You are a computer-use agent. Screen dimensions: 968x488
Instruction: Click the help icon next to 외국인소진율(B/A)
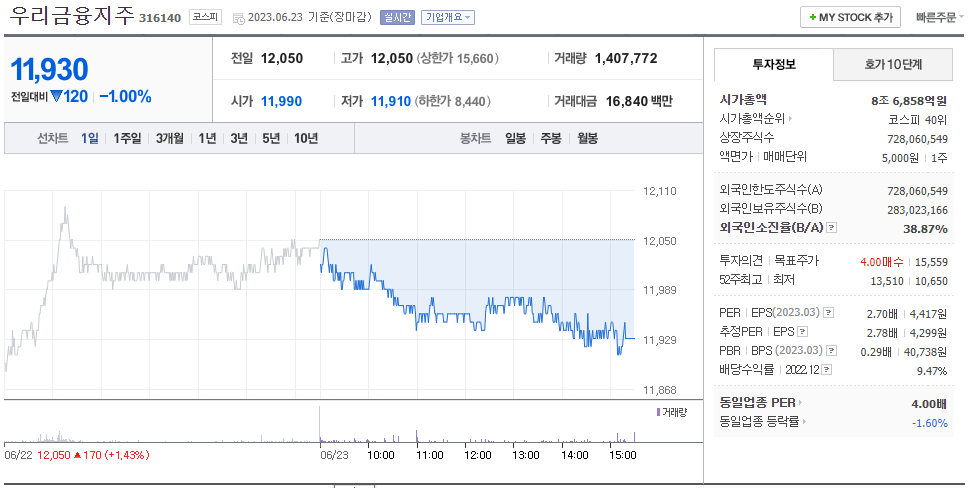click(x=832, y=228)
